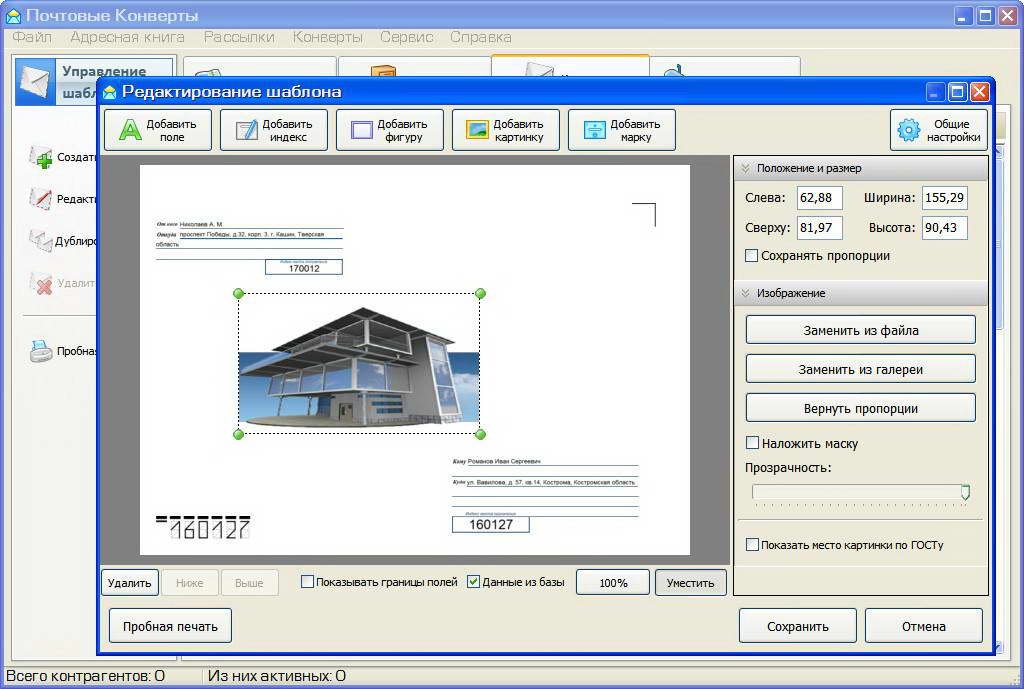The height and width of the screenshot is (689, 1024).
Task: Toggle the Наложить маску checkbox
Action: point(753,443)
